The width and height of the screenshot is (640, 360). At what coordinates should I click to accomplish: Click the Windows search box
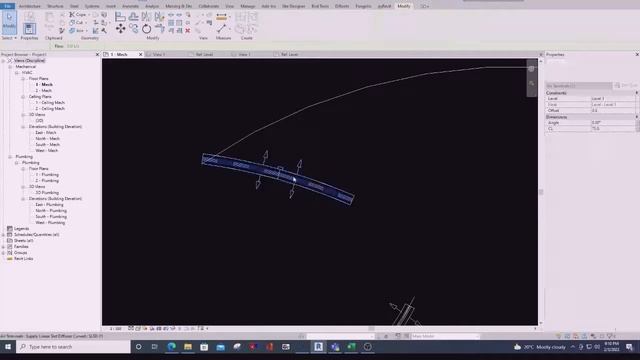pos(73,347)
